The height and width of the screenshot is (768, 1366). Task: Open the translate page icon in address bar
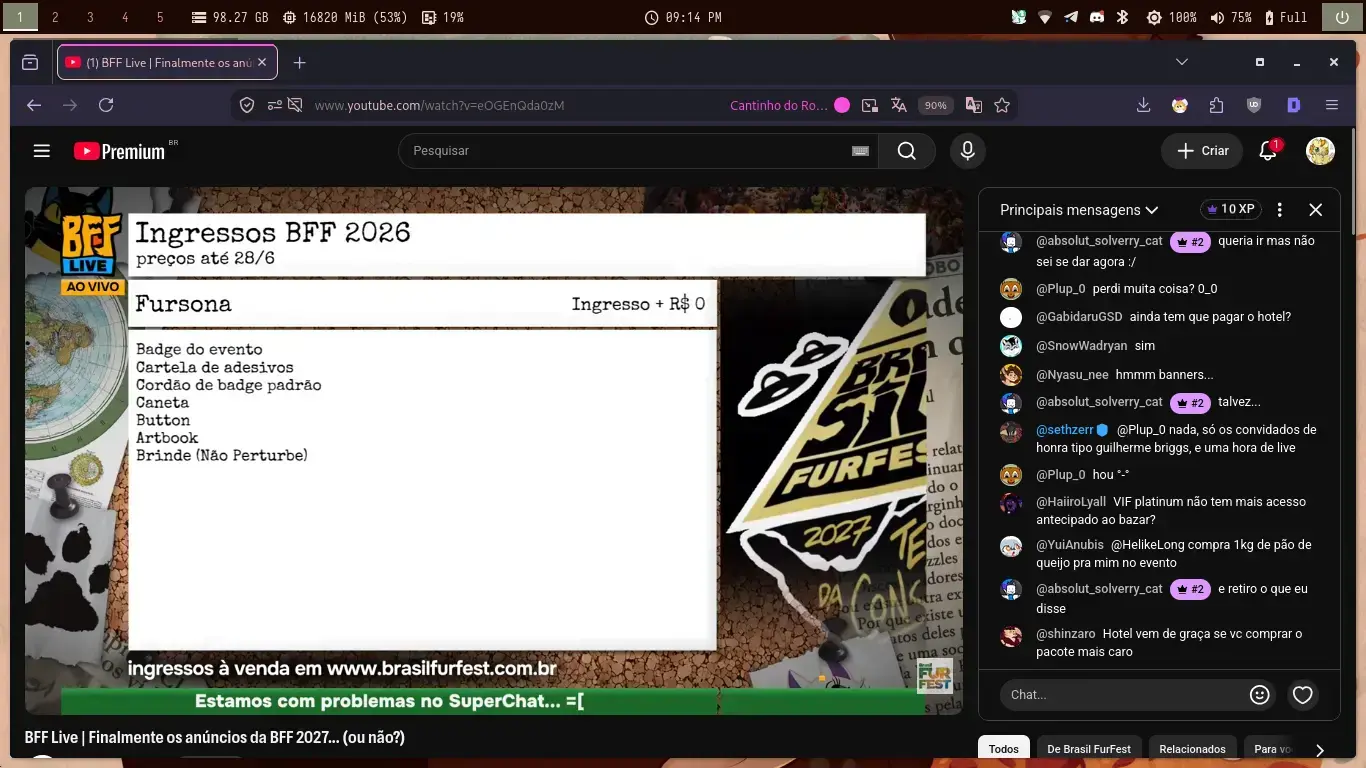click(x=898, y=105)
